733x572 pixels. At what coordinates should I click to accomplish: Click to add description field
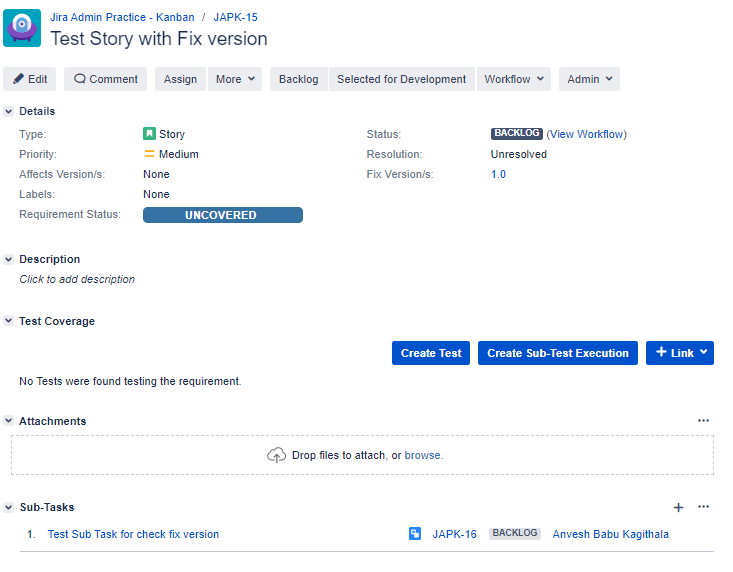(x=77, y=279)
